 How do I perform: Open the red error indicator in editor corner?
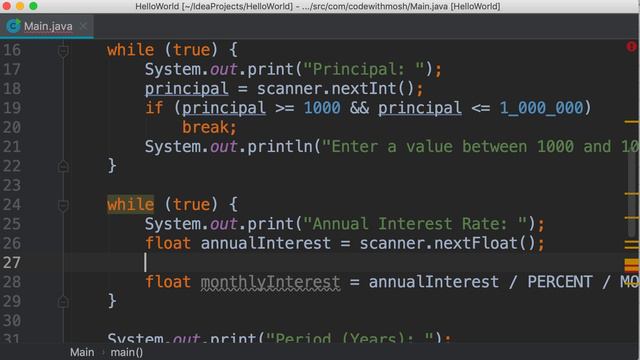coord(631,47)
